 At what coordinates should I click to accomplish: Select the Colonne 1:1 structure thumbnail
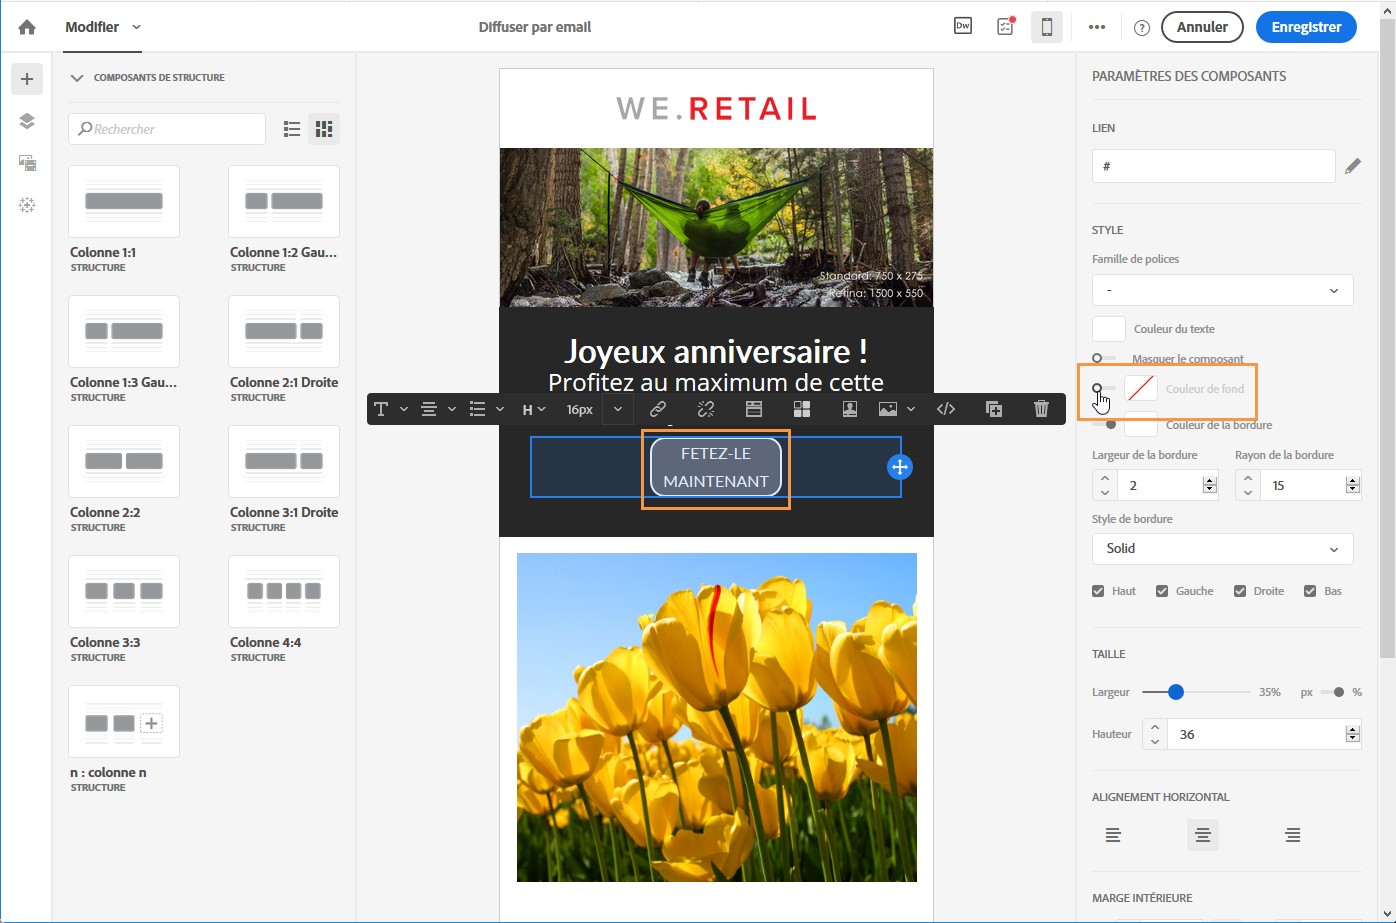tap(124, 201)
